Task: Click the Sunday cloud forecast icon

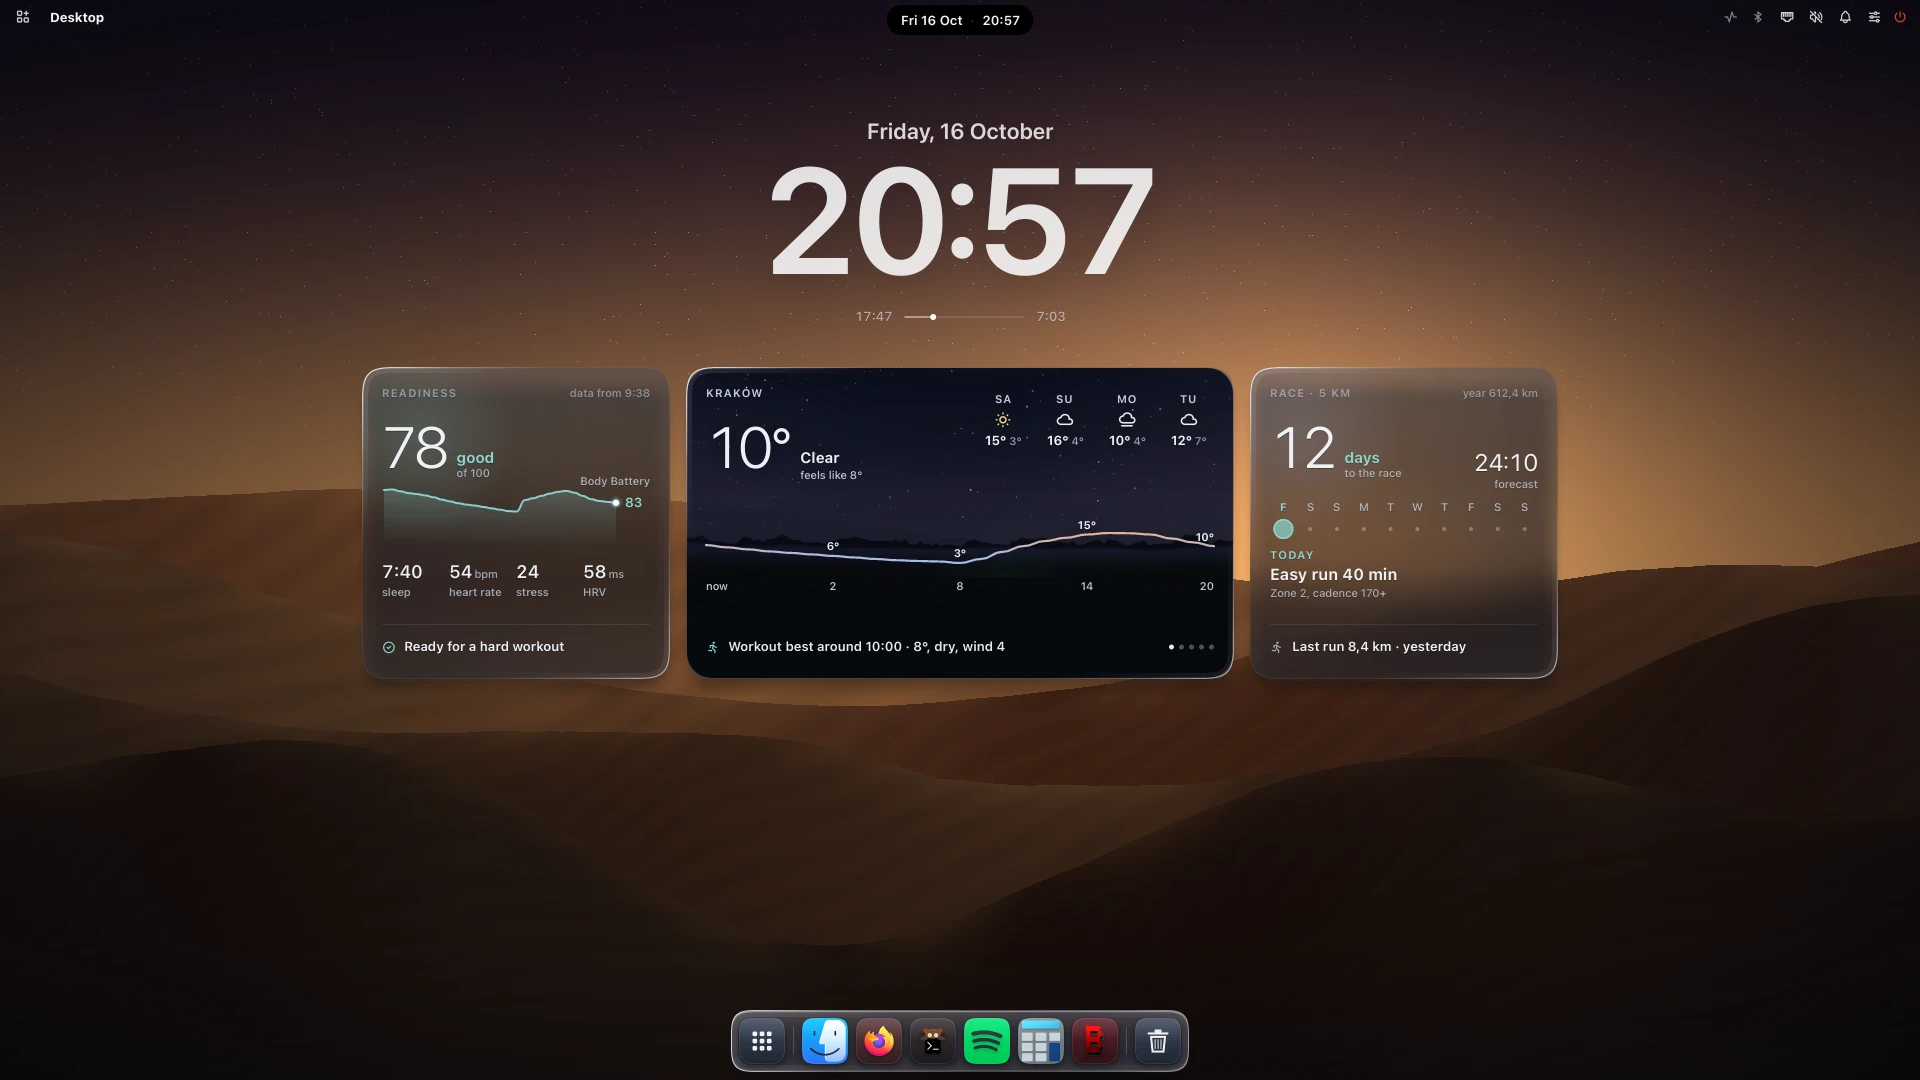Action: click(1065, 420)
